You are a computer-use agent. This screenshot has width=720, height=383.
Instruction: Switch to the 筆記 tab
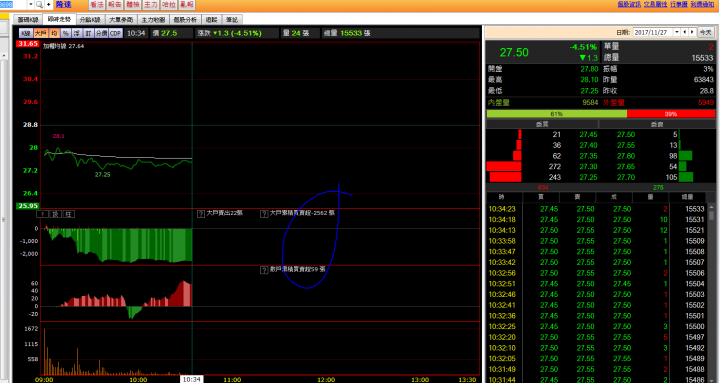click(x=232, y=20)
